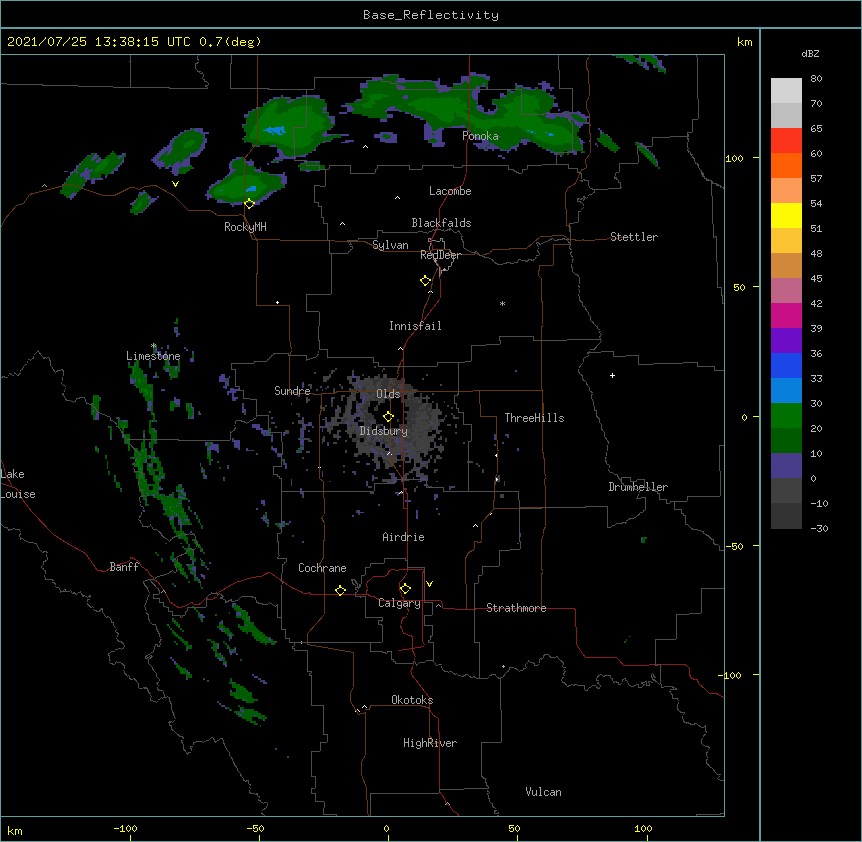Click the yellow diamond marker near RockyMH
This screenshot has height=842, width=862.
click(249, 204)
